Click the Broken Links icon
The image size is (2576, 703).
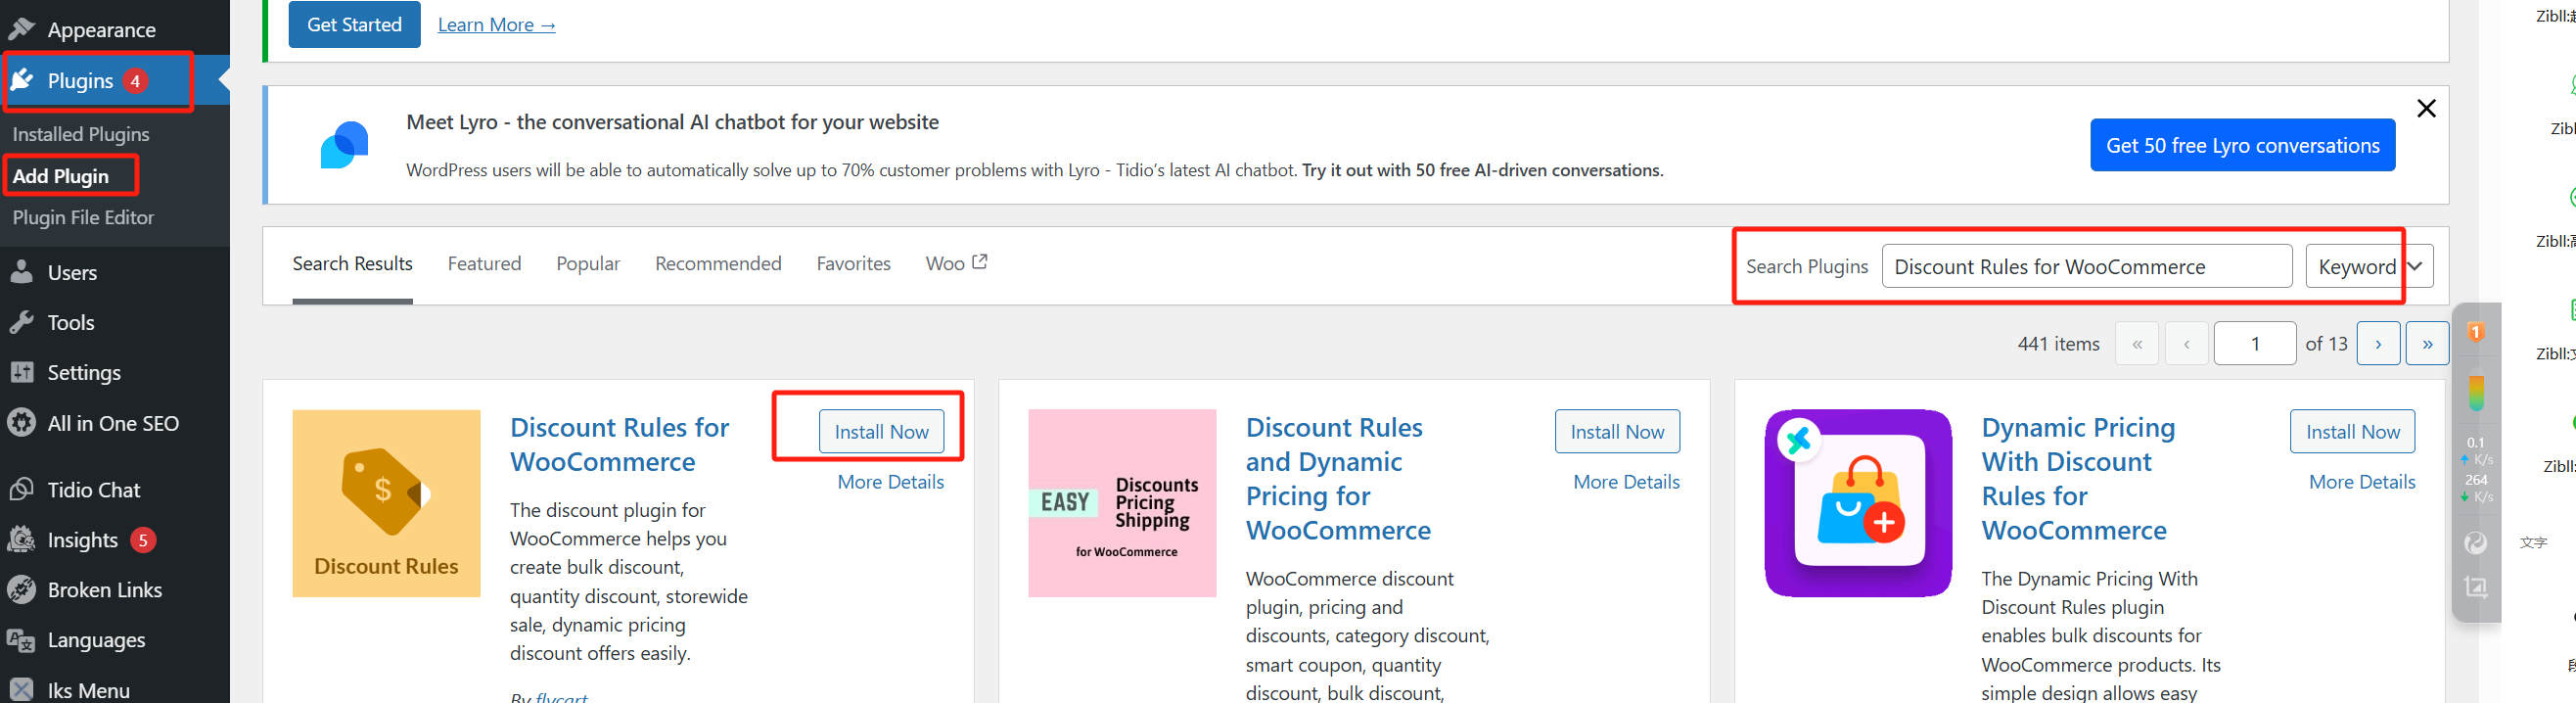[22, 589]
